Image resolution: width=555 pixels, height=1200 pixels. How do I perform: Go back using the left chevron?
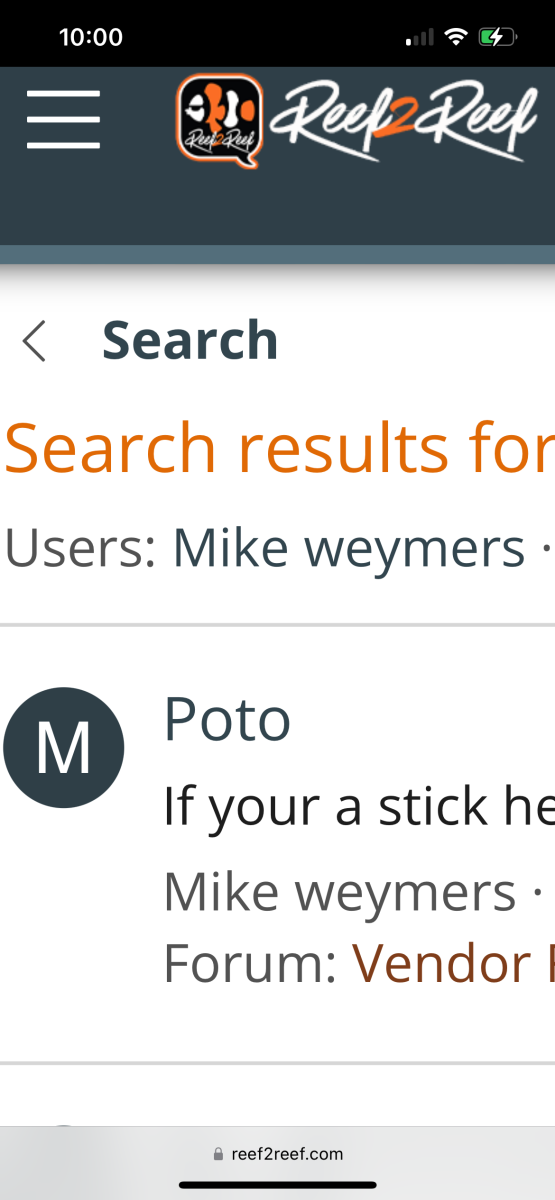[x=34, y=341]
